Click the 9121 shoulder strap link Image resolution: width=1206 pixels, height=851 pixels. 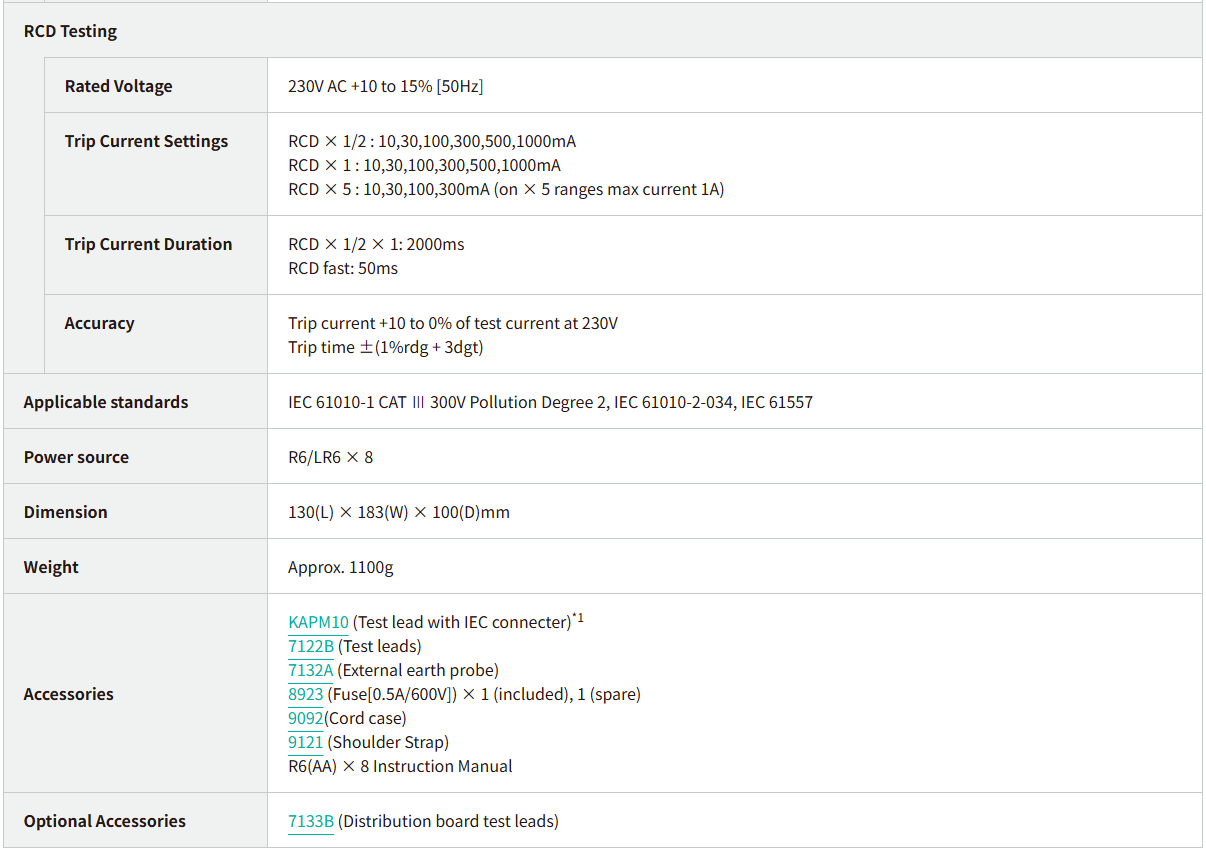click(305, 742)
